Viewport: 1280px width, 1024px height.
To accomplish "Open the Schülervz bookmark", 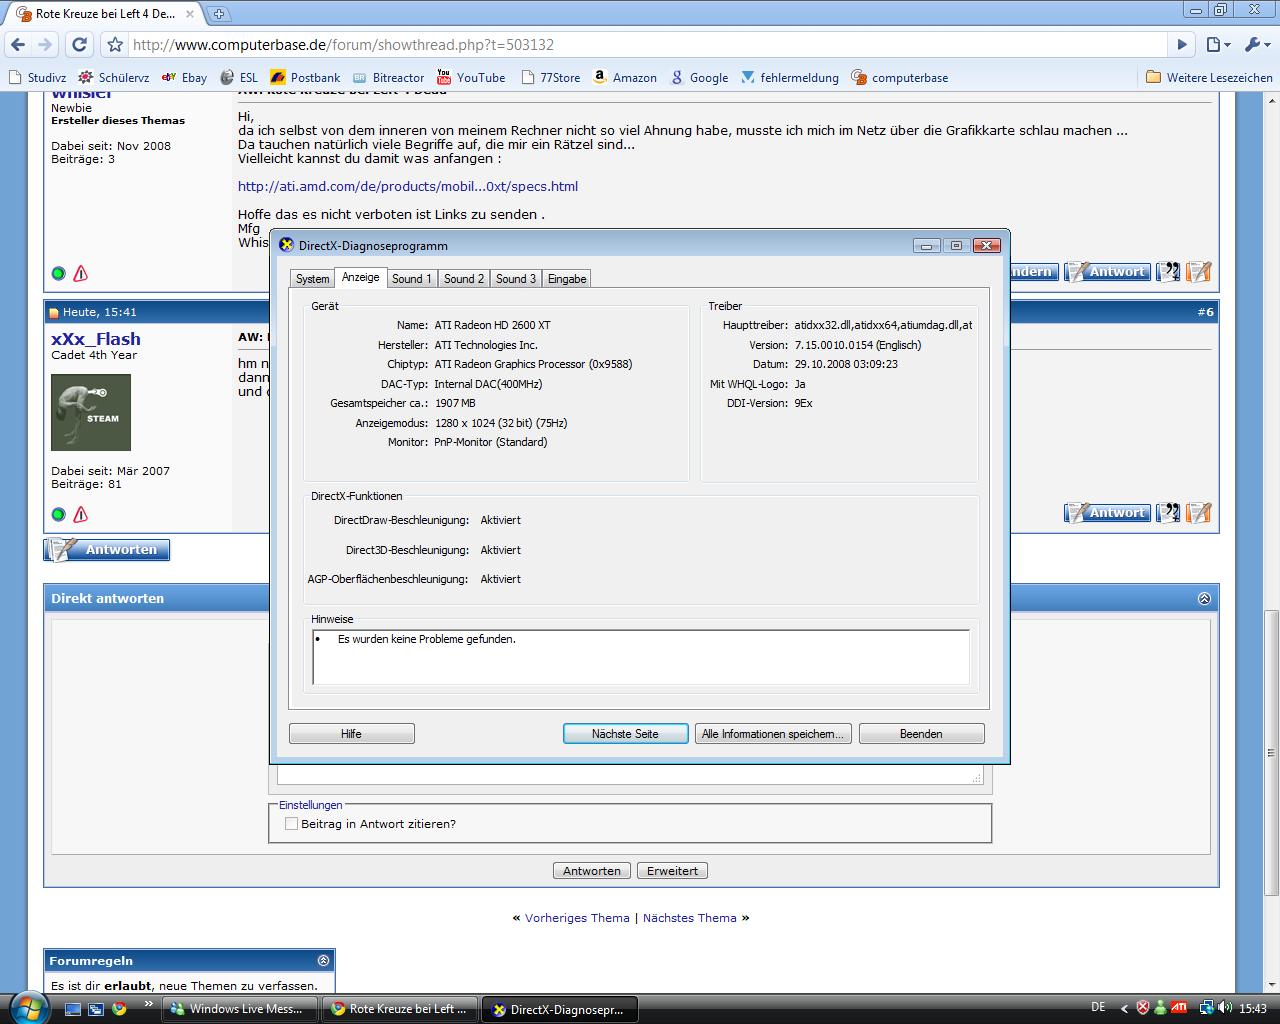I will click(x=114, y=77).
